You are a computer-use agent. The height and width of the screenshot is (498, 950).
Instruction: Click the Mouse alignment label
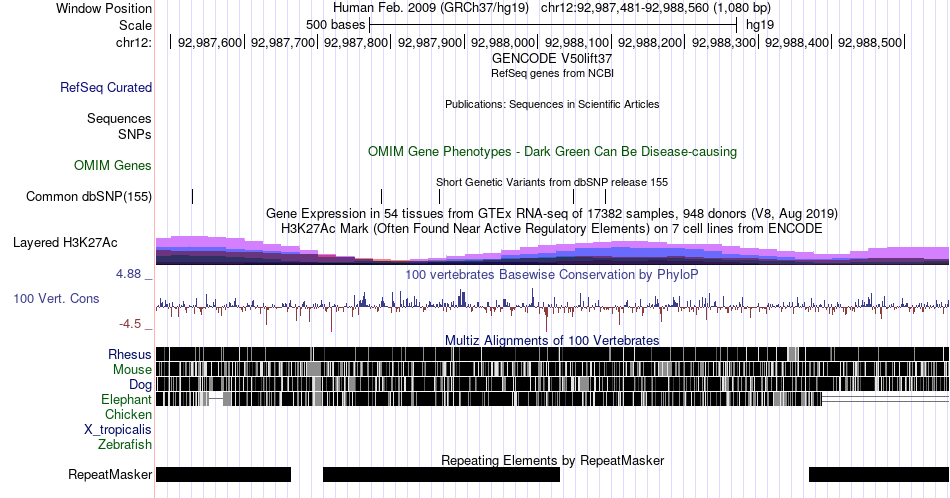tap(132, 370)
